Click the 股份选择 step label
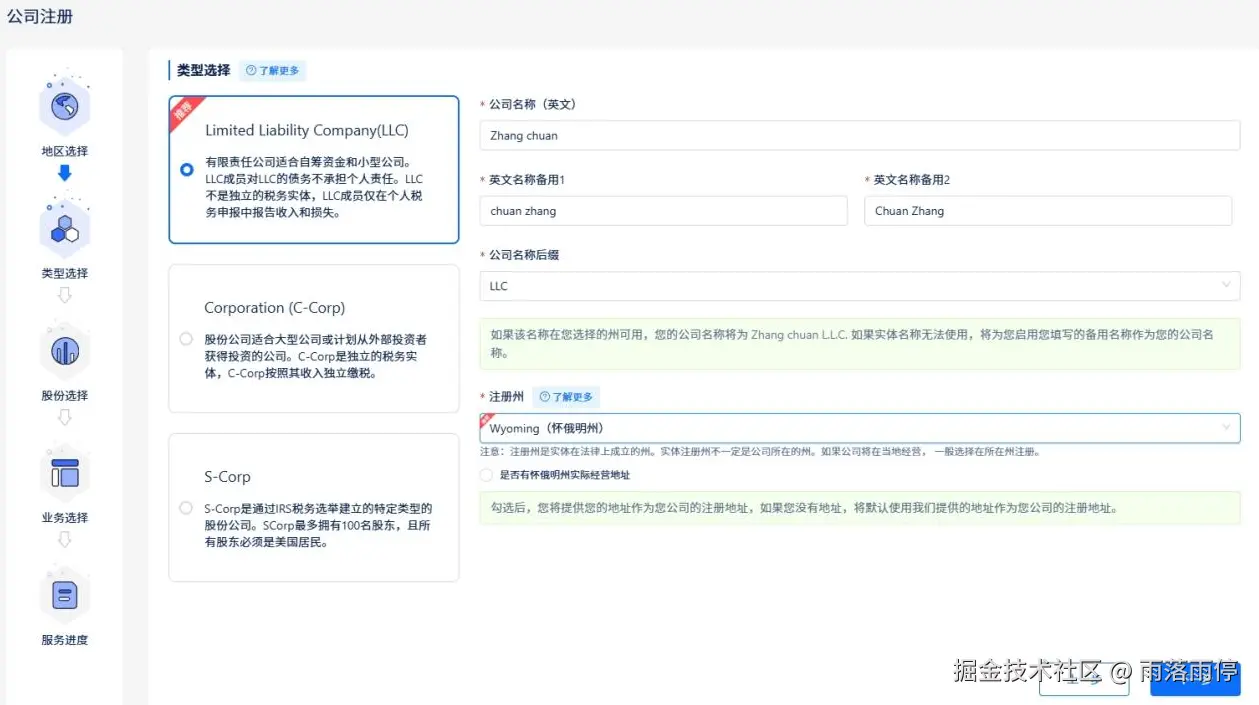Screen dimensions: 1259x705 [65, 395]
